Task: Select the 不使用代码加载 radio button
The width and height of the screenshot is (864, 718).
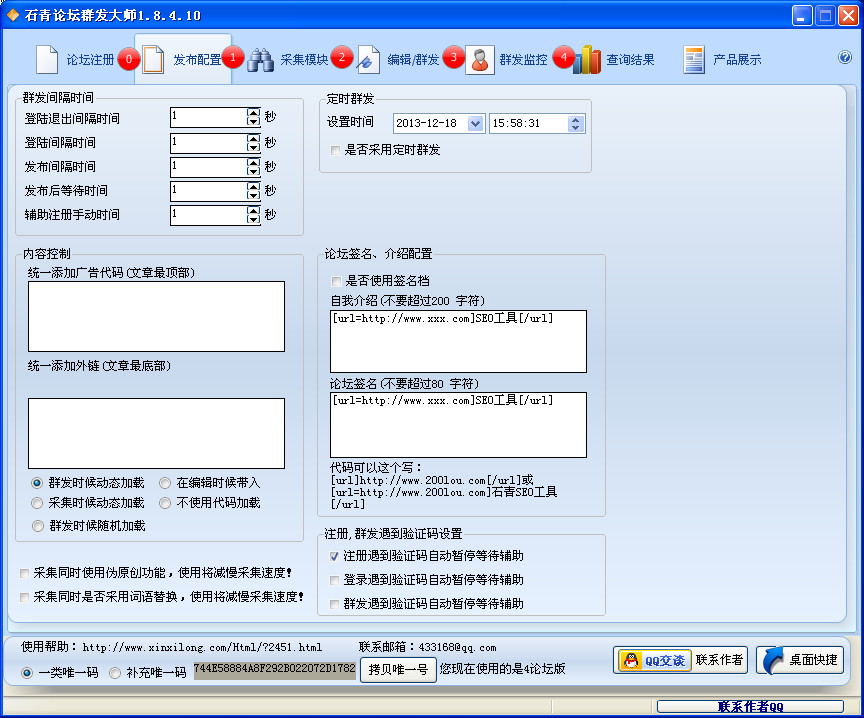Action: pyautogui.click(x=164, y=503)
